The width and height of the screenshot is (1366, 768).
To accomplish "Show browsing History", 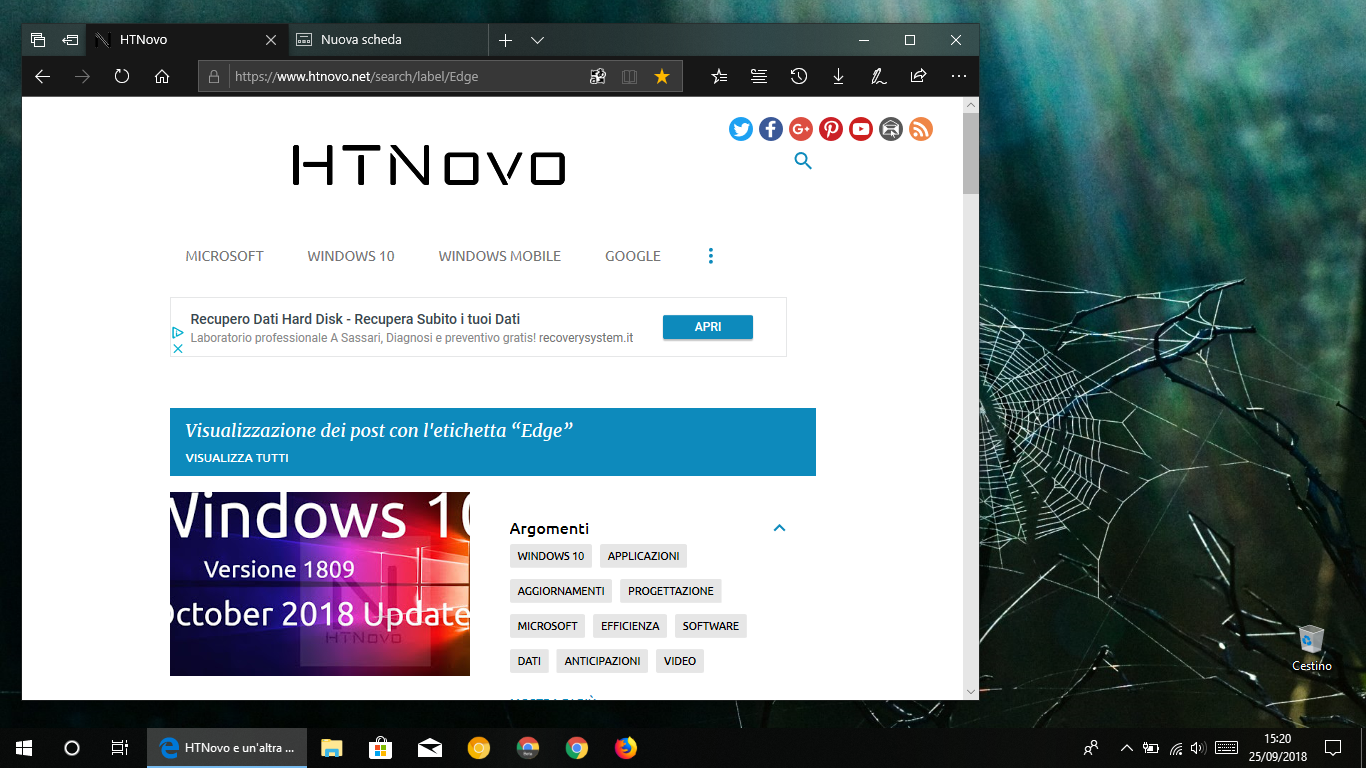I will pyautogui.click(x=799, y=76).
